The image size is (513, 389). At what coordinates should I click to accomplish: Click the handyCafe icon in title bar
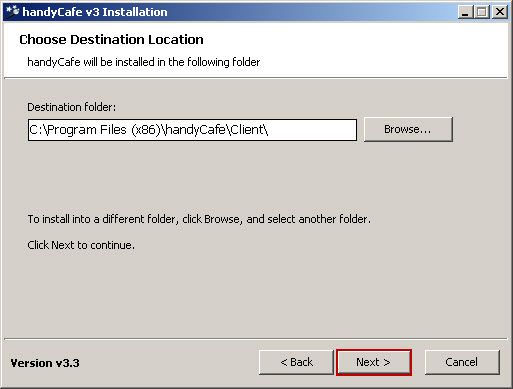[x=12, y=11]
